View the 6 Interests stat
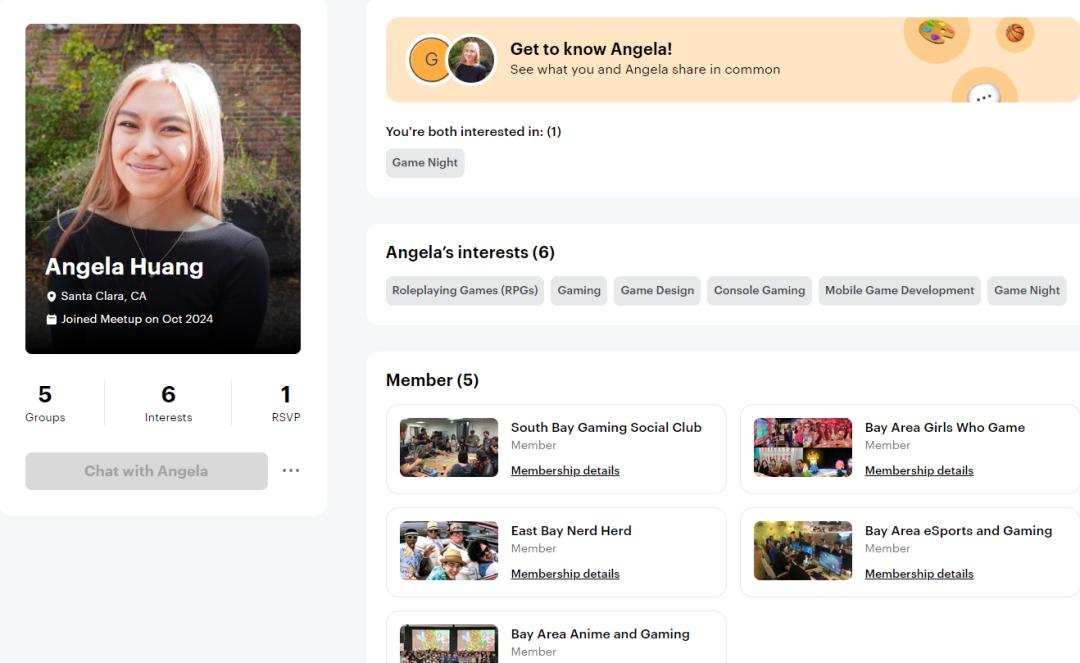The width and height of the screenshot is (1080, 663). 168,403
